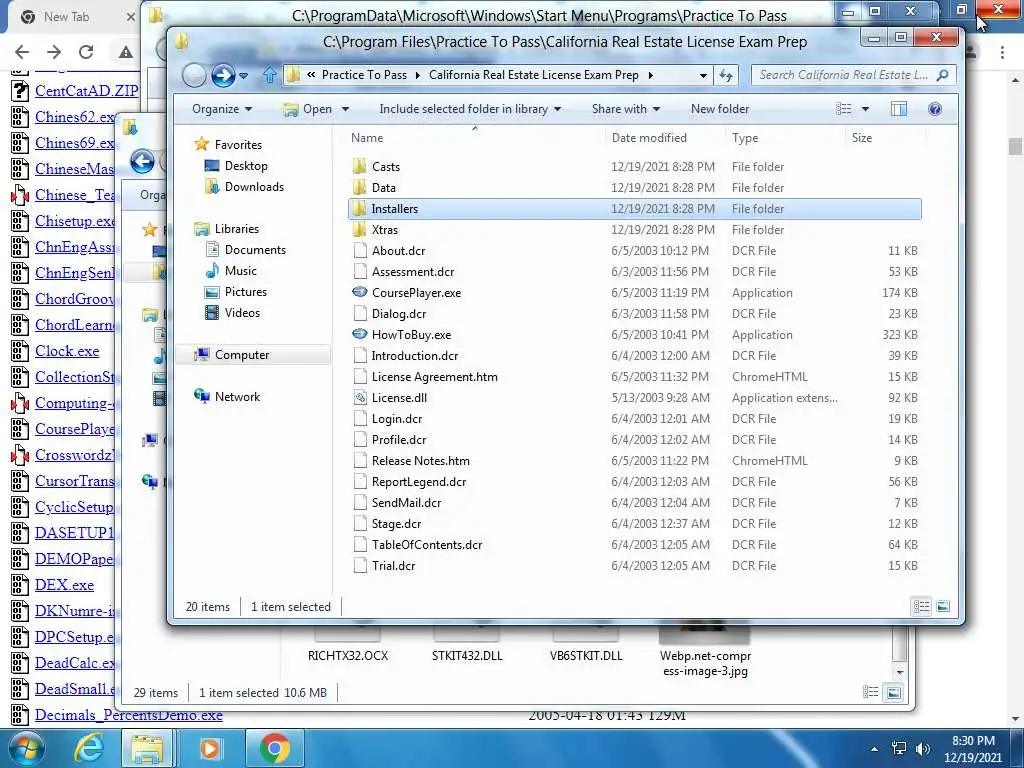Viewport: 1024px width, 768px height.
Task: Open the Organize dropdown menu
Action: coord(221,109)
